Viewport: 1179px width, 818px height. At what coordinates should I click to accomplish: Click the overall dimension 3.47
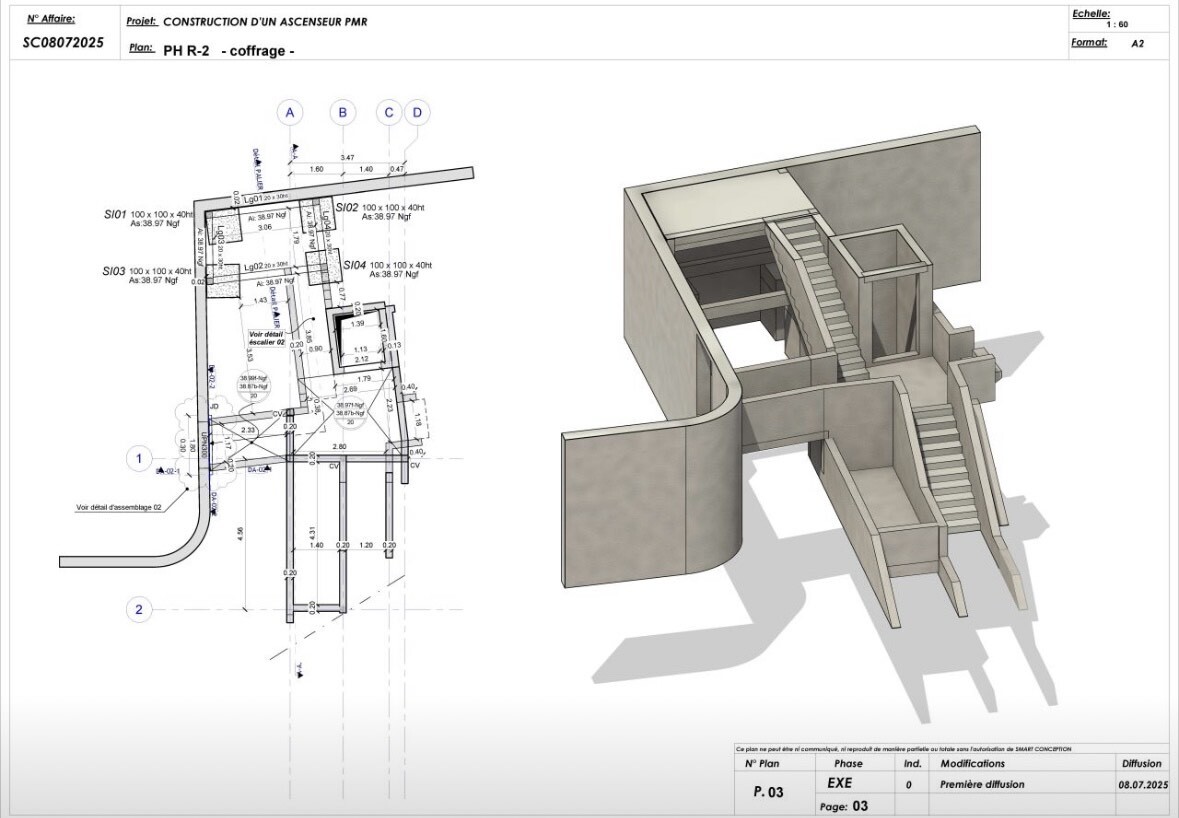coord(347,158)
